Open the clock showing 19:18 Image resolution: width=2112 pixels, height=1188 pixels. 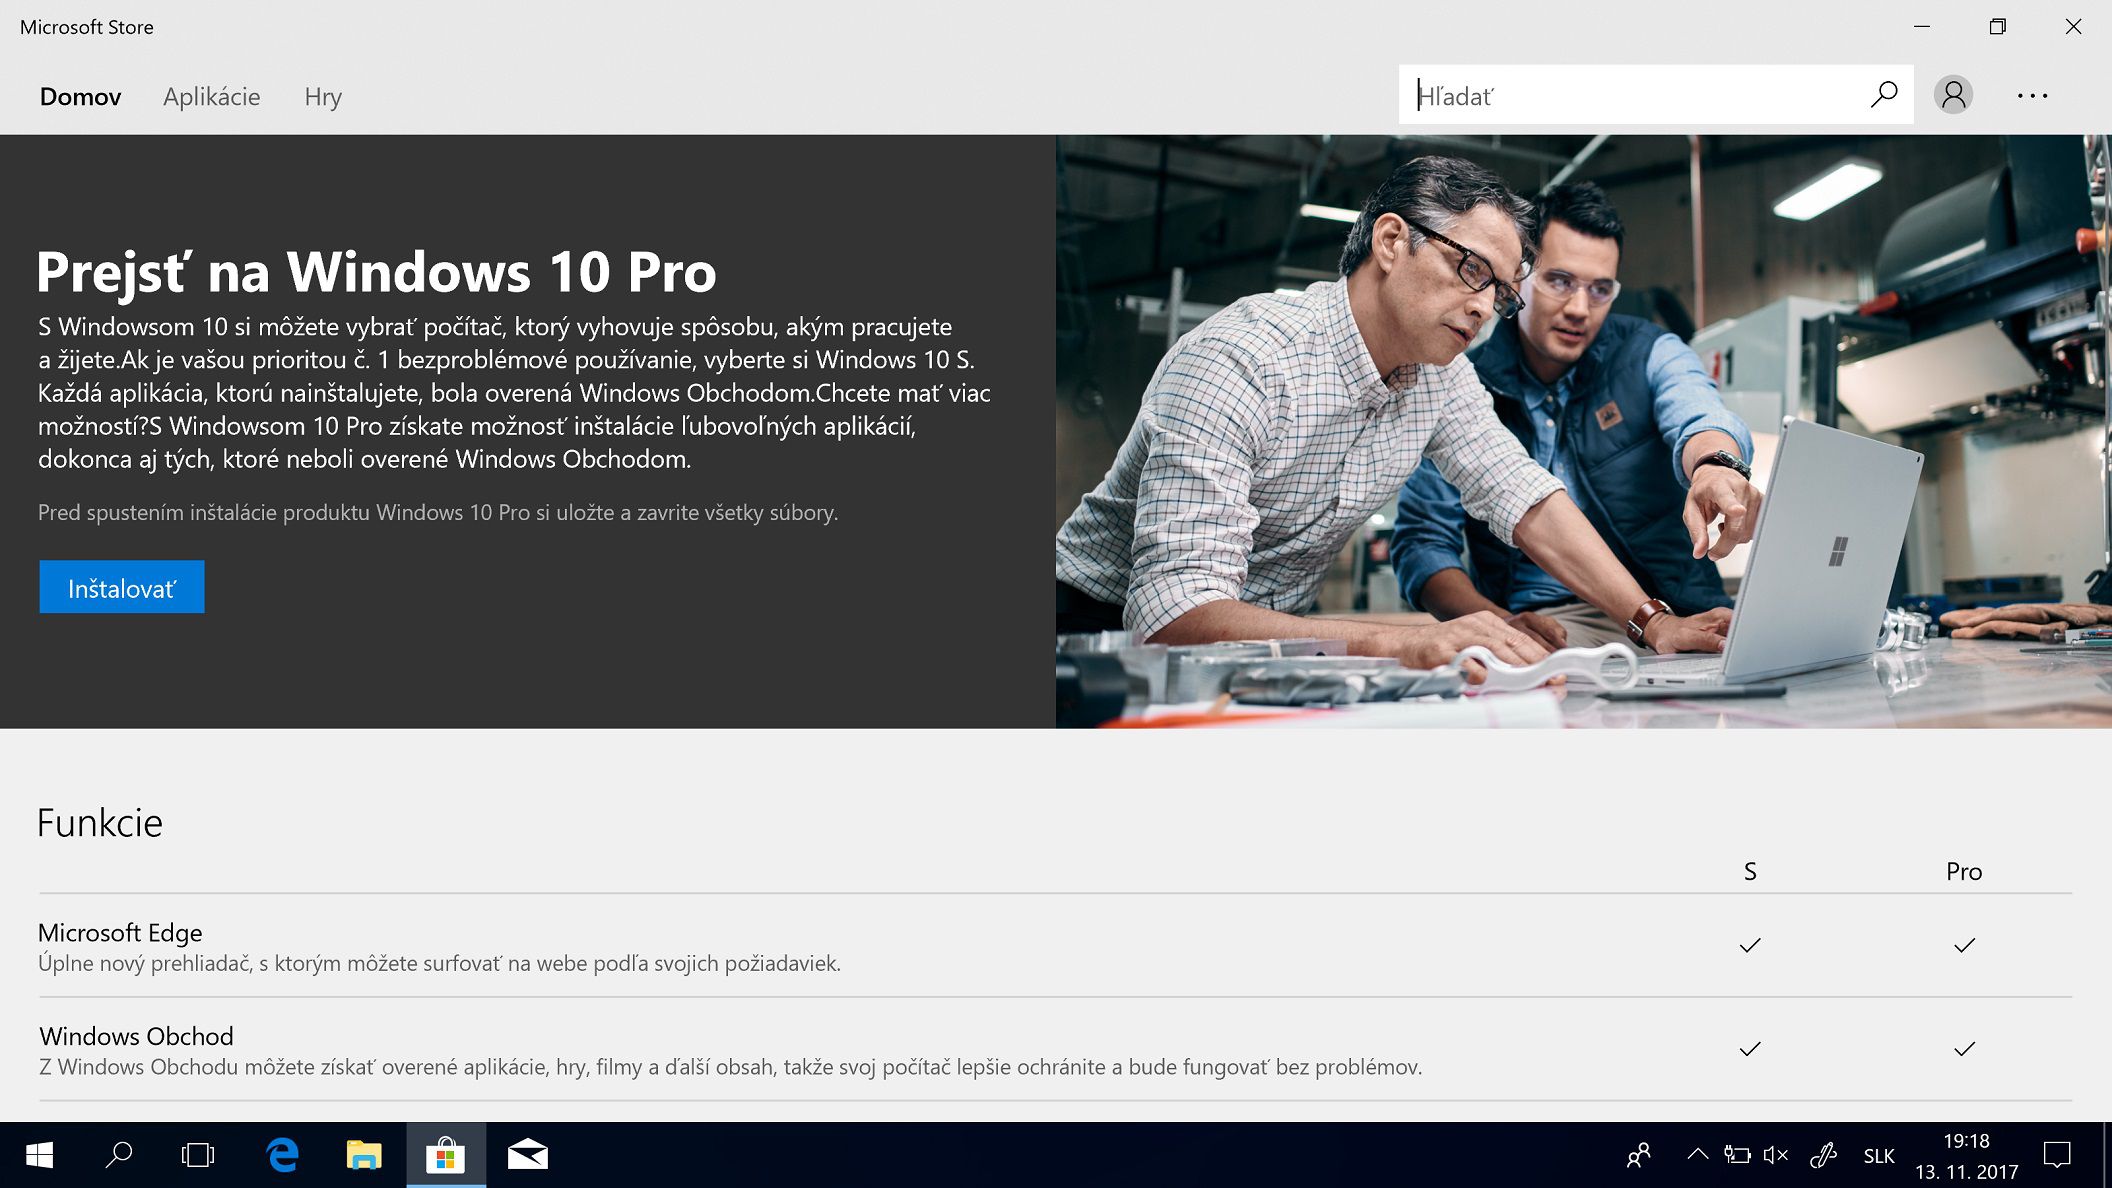click(x=1966, y=1156)
